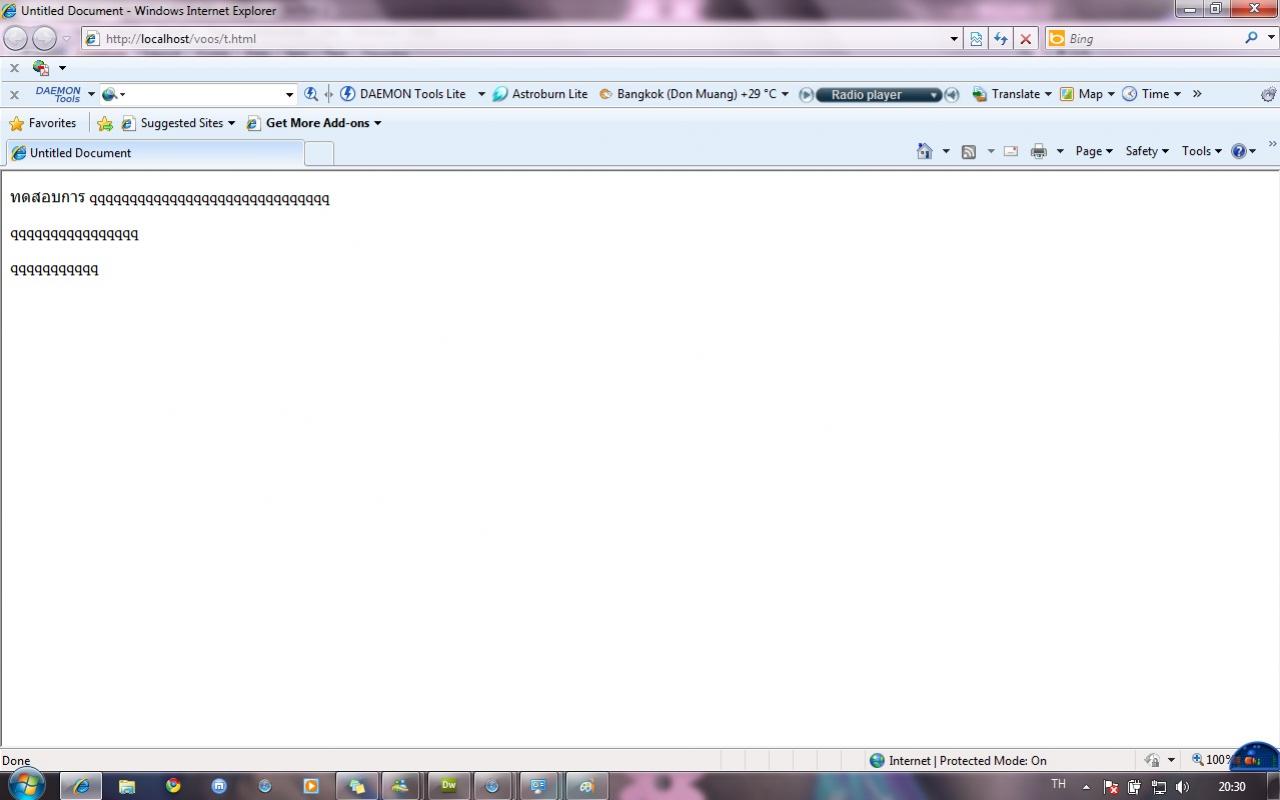Toggle the Compatibility View icon
Viewport: 1280px width, 800px height.
point(976,39)
